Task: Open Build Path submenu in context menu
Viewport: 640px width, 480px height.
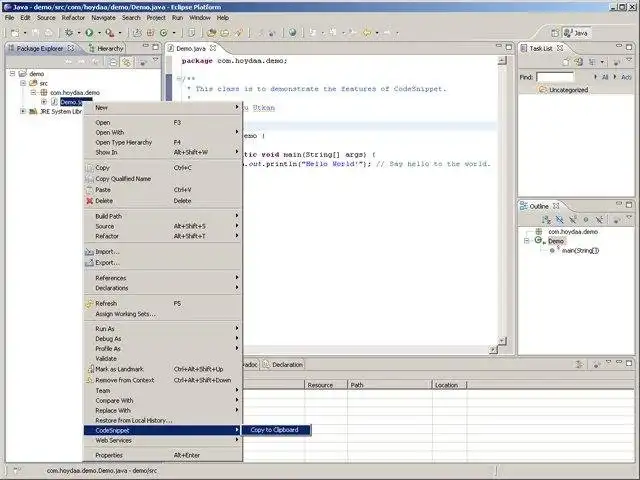Action: pos(162,216)
